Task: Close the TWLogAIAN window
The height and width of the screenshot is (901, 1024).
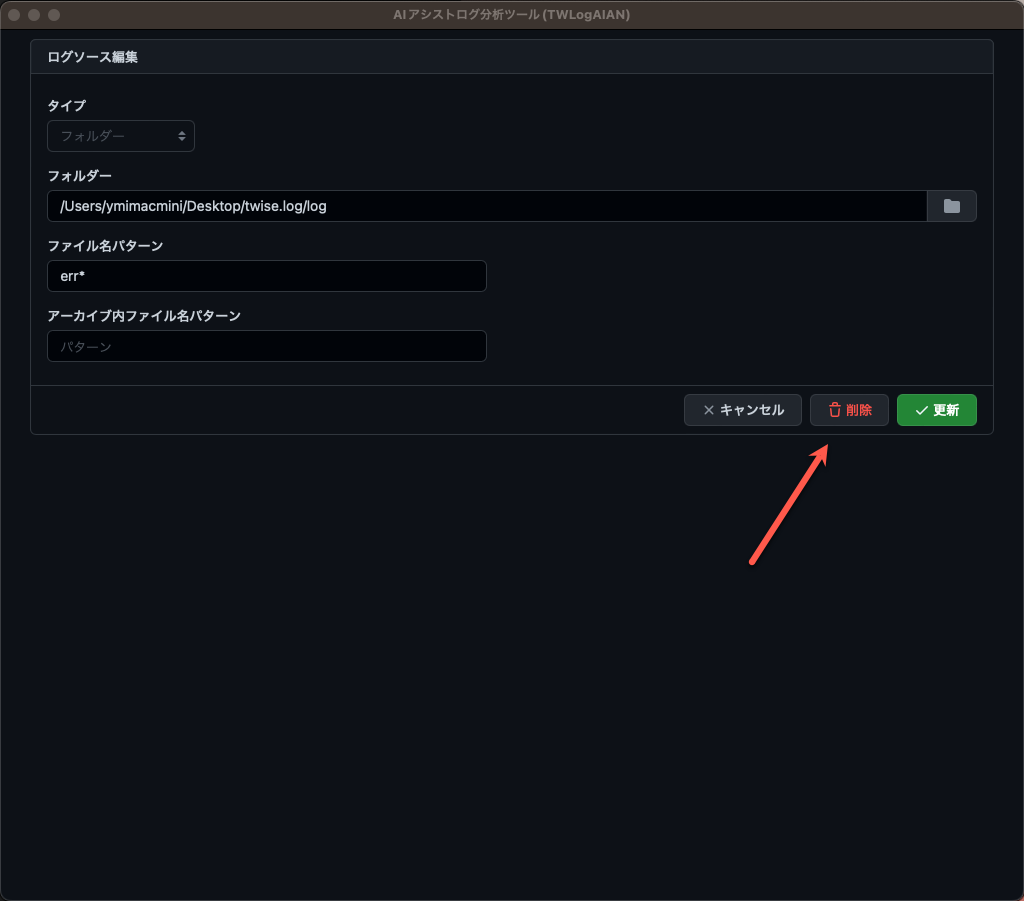Action: (14, 15)
